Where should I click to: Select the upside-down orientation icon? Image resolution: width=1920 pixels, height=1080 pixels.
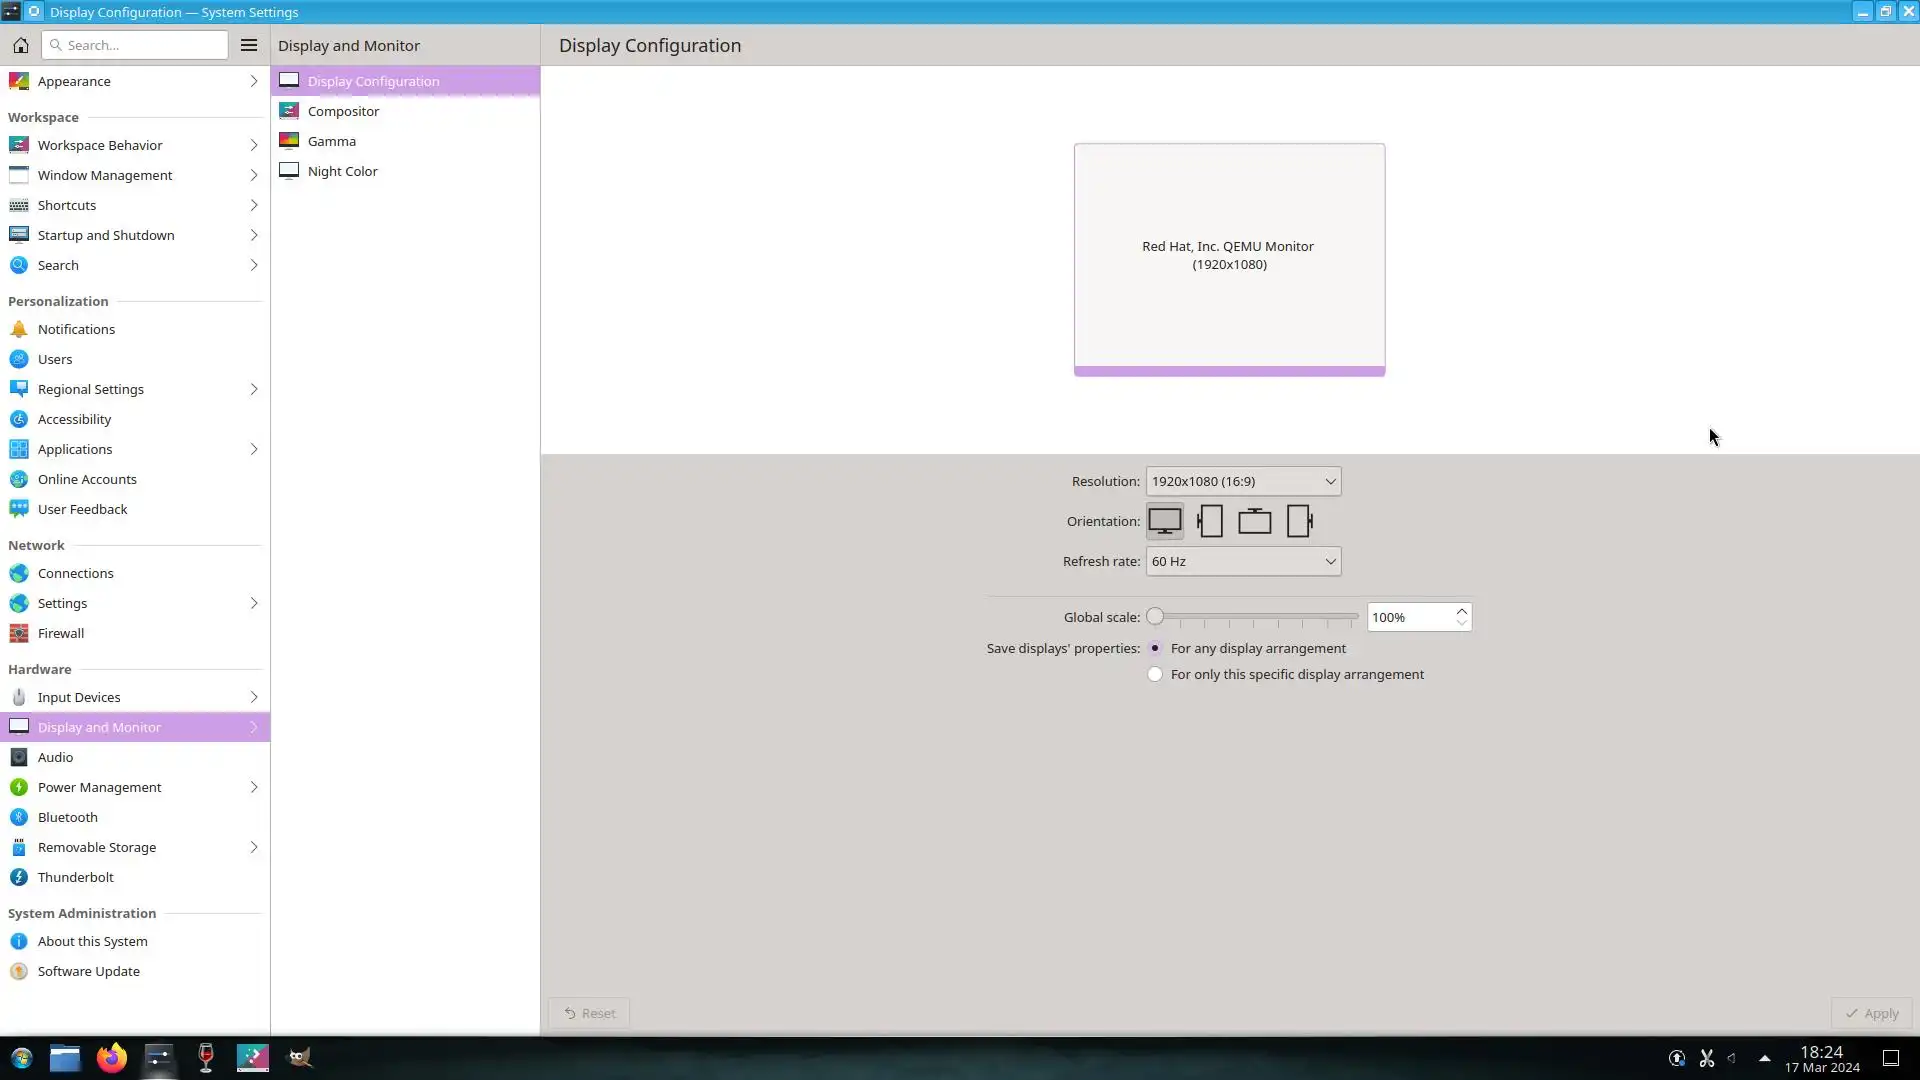[1254, 521]
